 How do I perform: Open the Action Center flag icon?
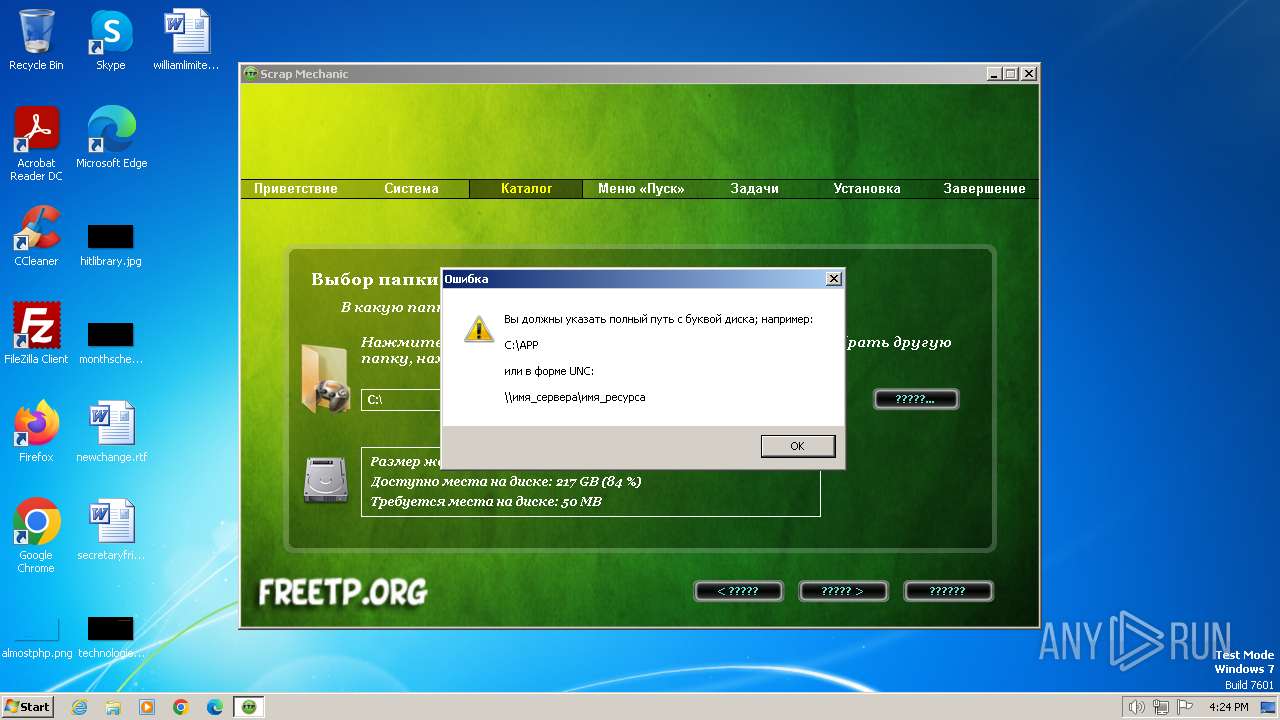tap(1186, 707)
